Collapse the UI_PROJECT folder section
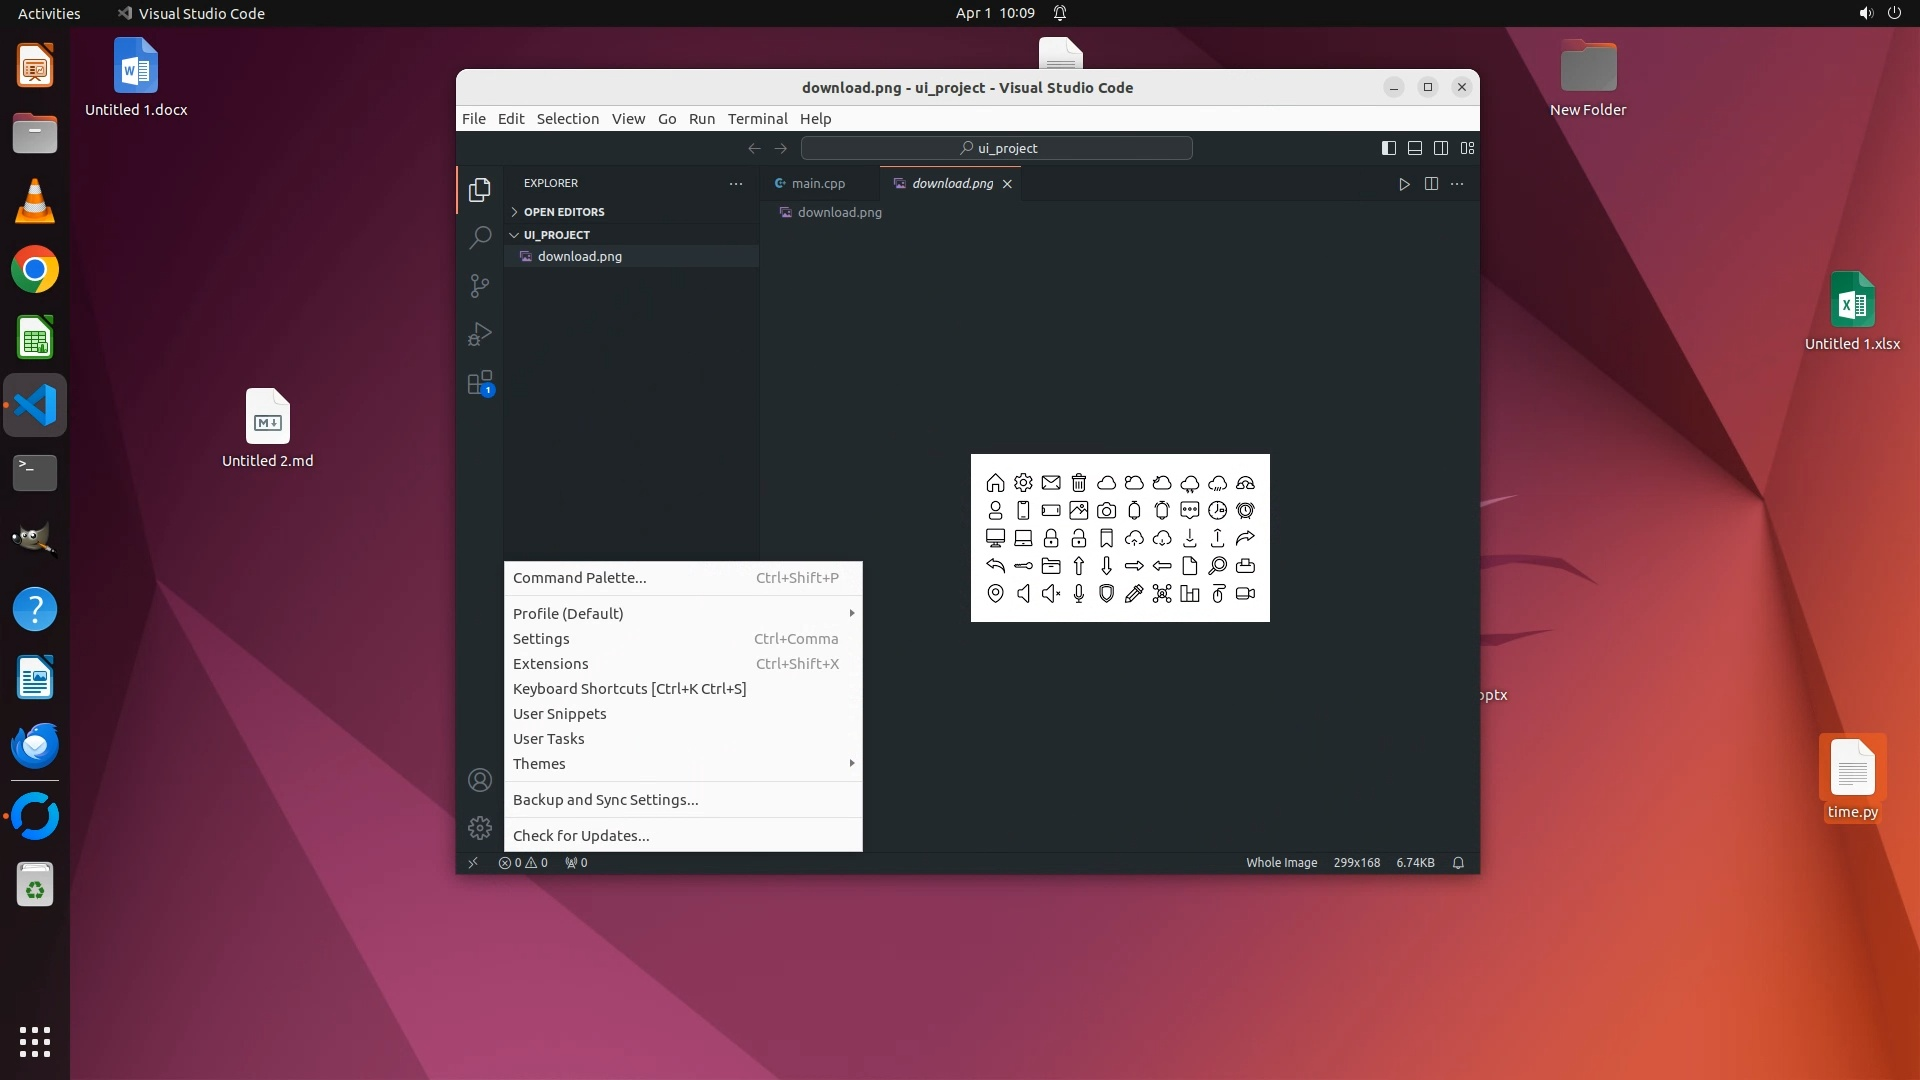The width and height of the screenshot is (1920, 1080). pyautogui.click(x=556, y=235)
